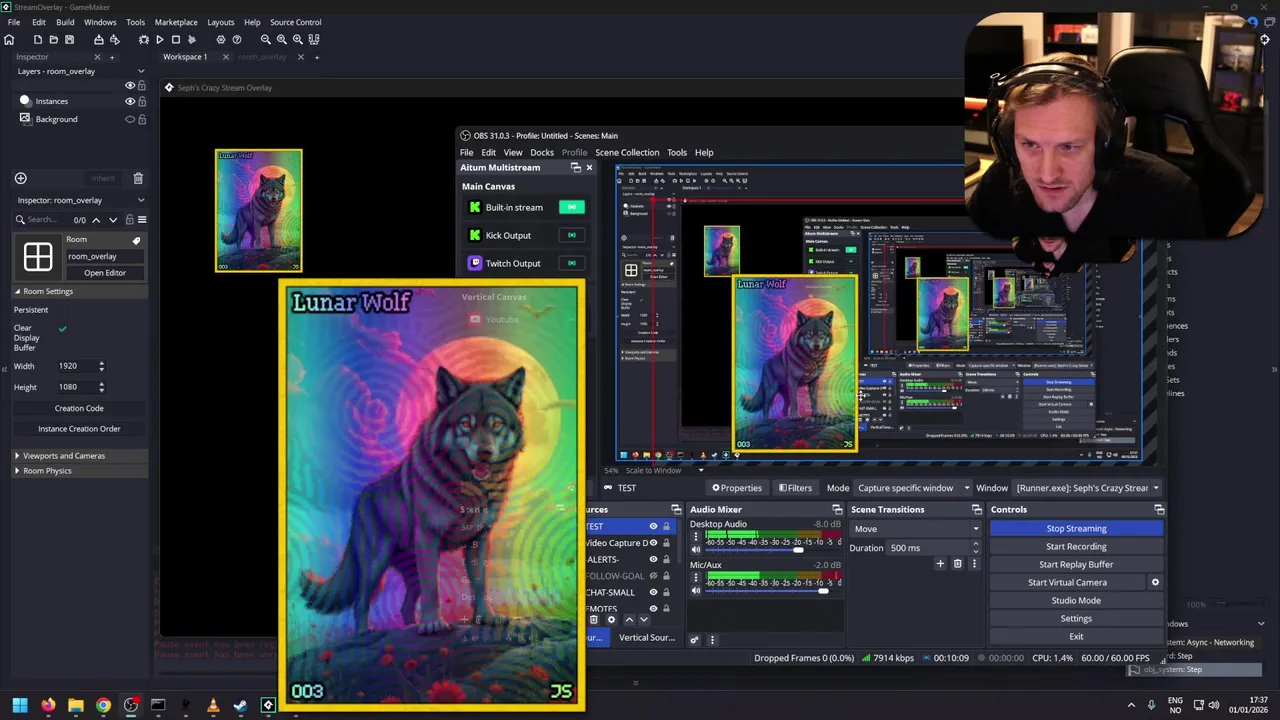1280x720 pixels.
Task: Stop the running game with the square icon
Action: tap(175, 39)
